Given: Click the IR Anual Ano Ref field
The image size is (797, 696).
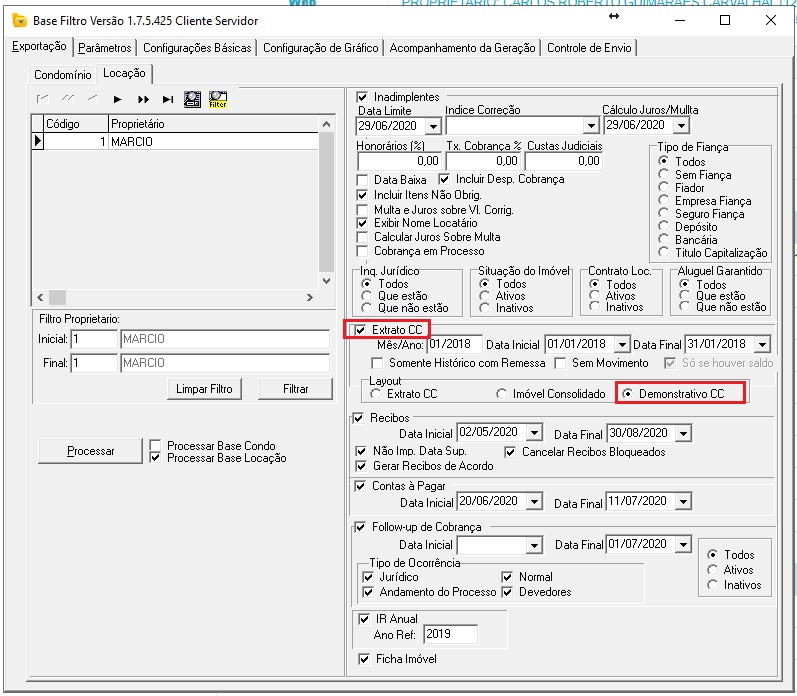Looking at the screenshot, I should 450,634.
